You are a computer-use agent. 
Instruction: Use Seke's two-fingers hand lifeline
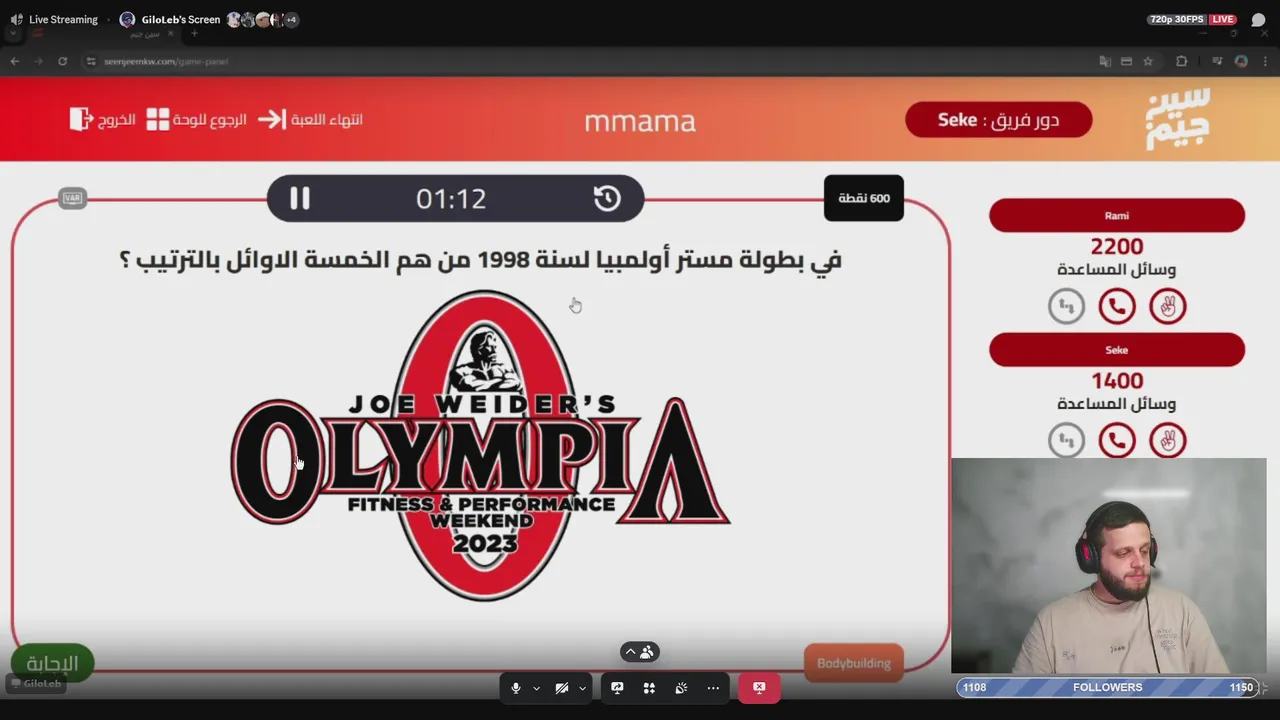click(x=1168, y=440)
